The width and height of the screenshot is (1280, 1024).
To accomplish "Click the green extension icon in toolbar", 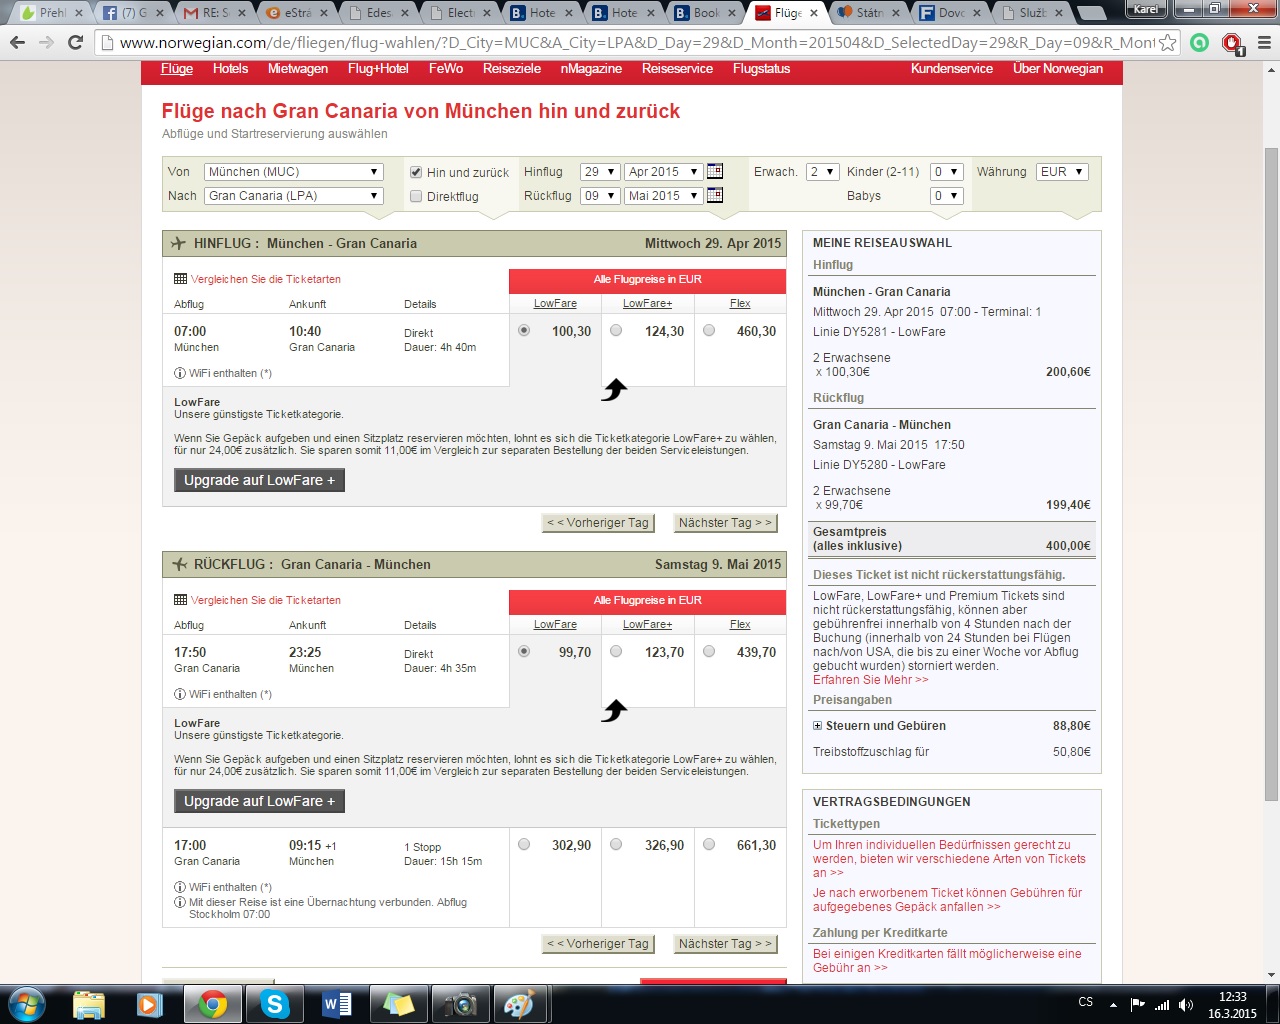I will pos(1200,43).
